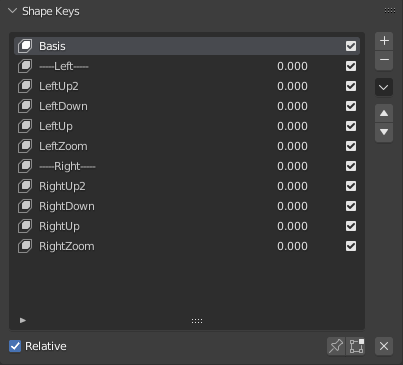
Task: Click the LeftUp2 value 0.000
Action: point(292,86)
